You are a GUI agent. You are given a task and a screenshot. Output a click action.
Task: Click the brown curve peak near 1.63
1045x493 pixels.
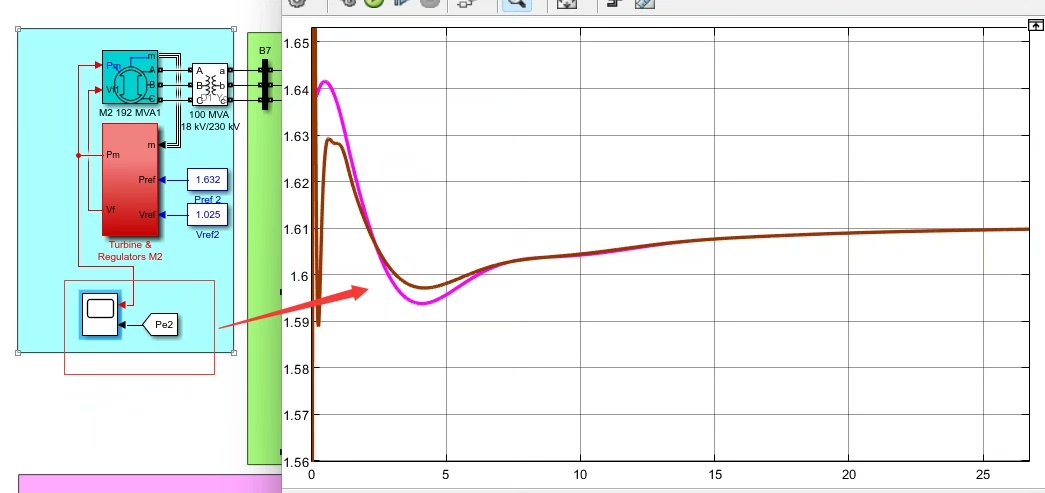330,139
